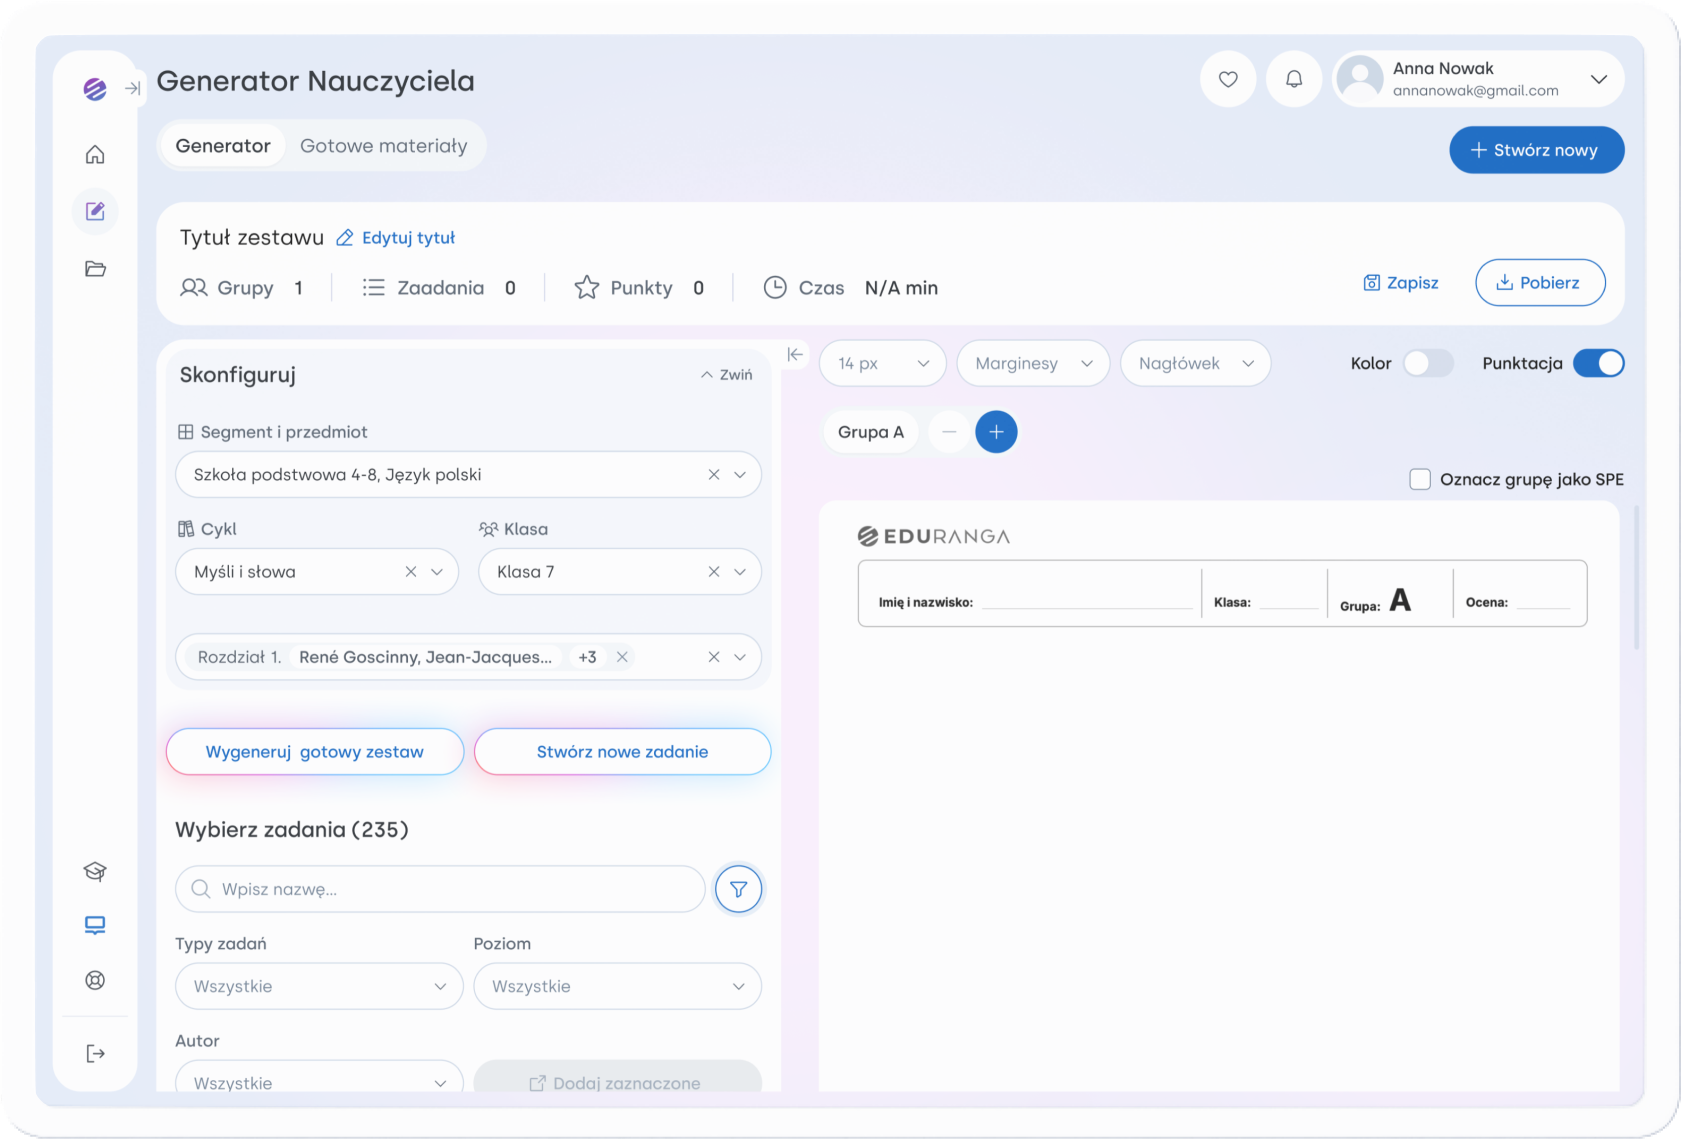
Task: Switch to Gotowe materiały tab
Action: (x=384, y=146)
